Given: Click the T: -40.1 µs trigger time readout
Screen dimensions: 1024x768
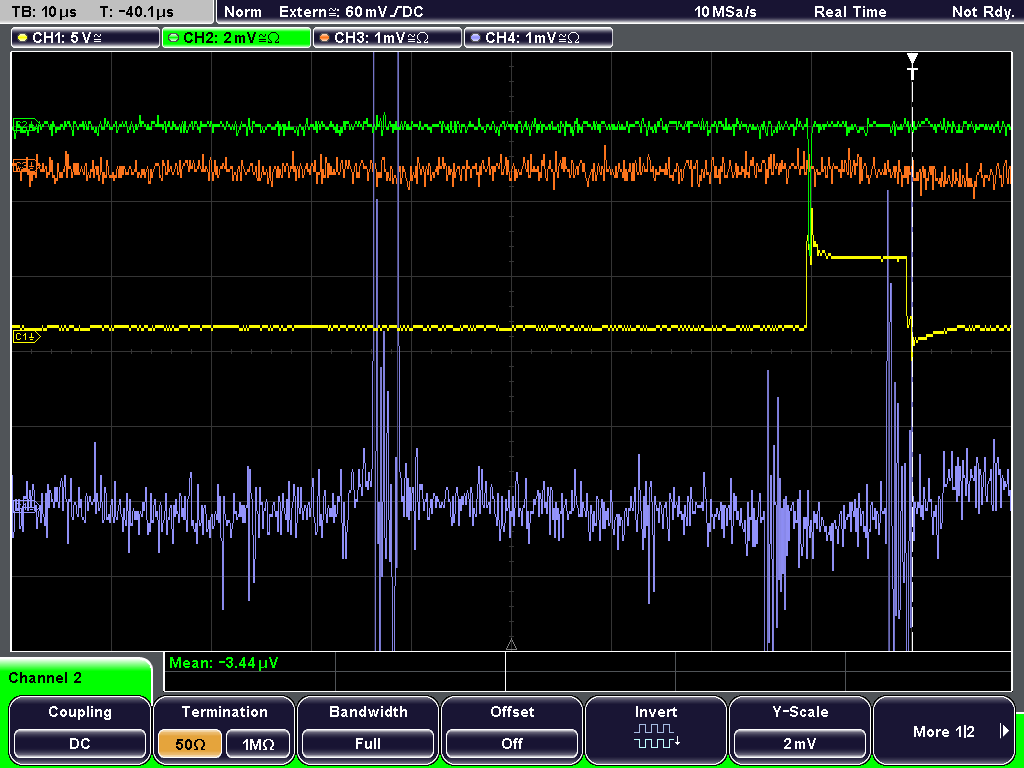Looking at the screenshot, I should pos(136,12).
